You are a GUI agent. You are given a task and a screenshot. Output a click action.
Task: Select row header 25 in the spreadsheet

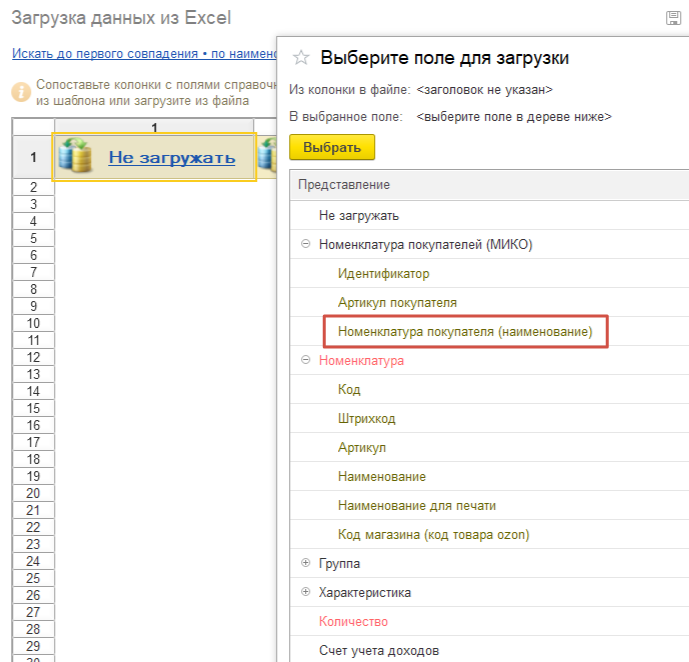pyautogui.click(x=33, y=578)
